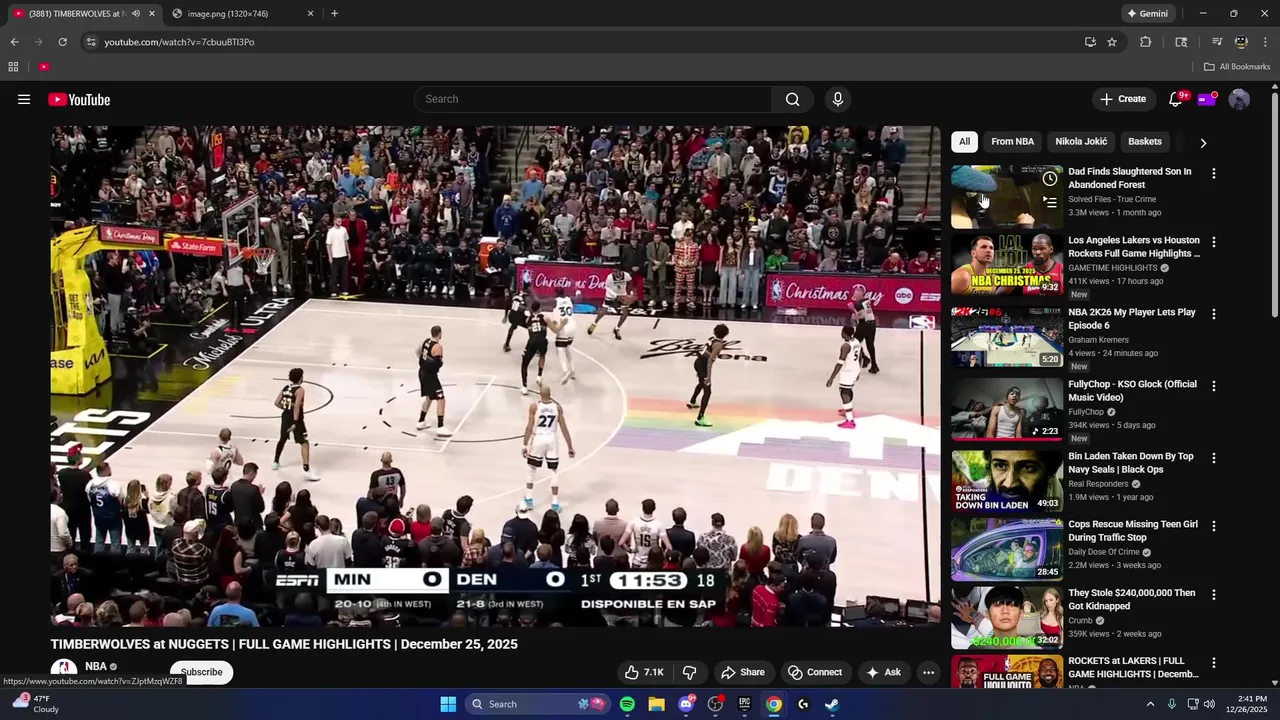Click the magnifier search button
The width and height of the screenshot is (1280, 720).
[792, 99]
